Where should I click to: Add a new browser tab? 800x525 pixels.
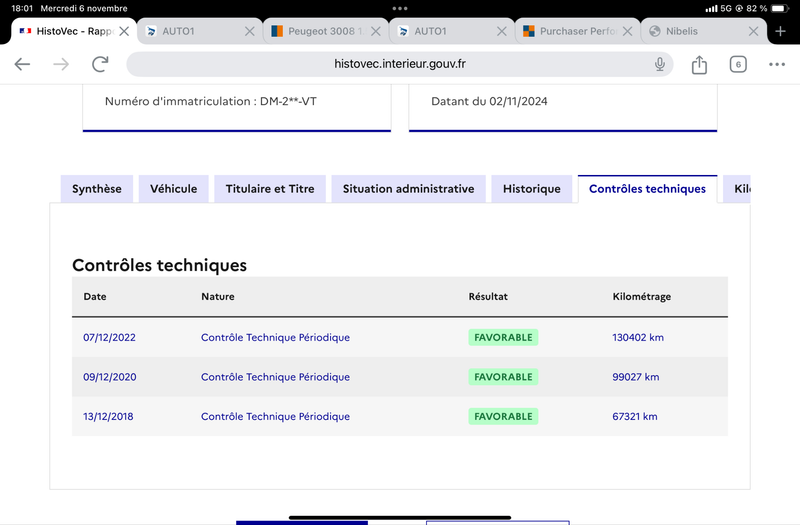(780, 31)
